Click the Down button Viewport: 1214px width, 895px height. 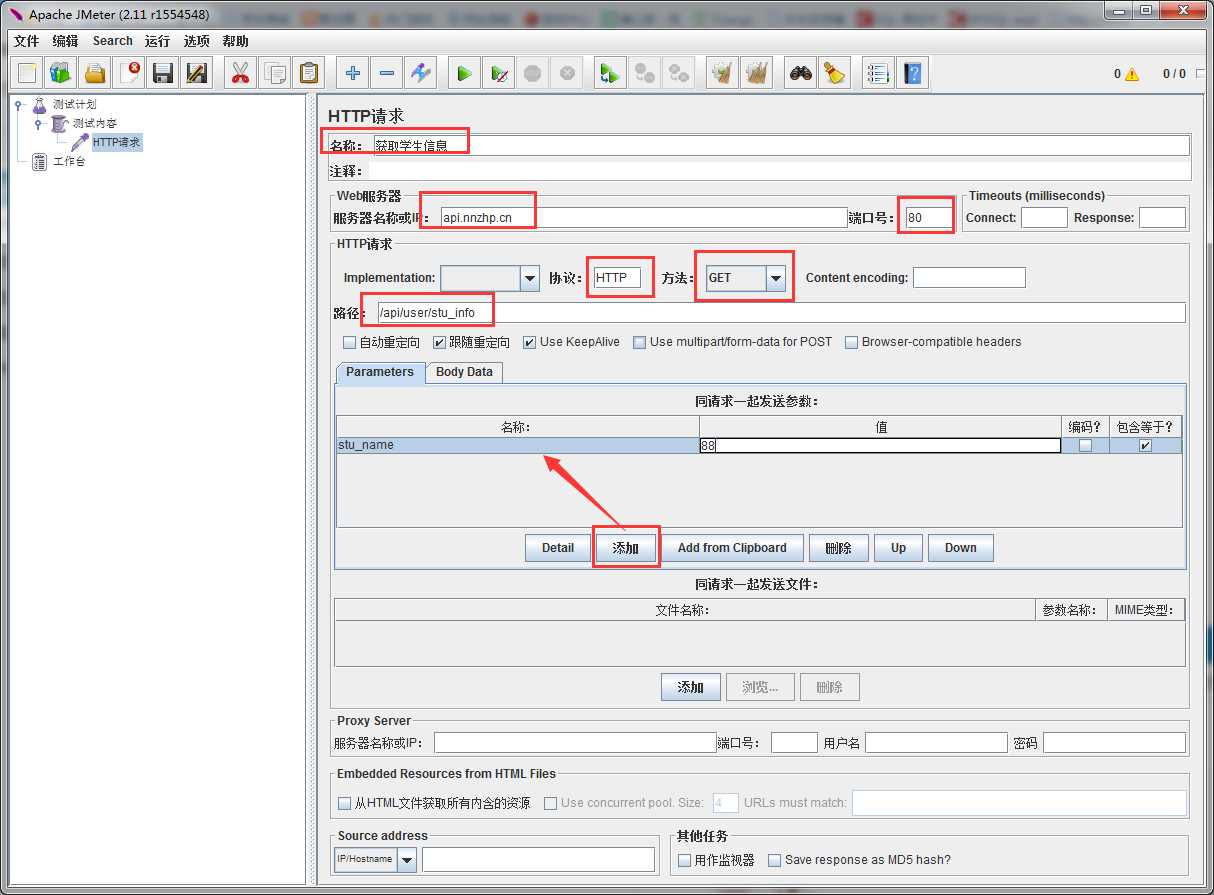[961, 548]
